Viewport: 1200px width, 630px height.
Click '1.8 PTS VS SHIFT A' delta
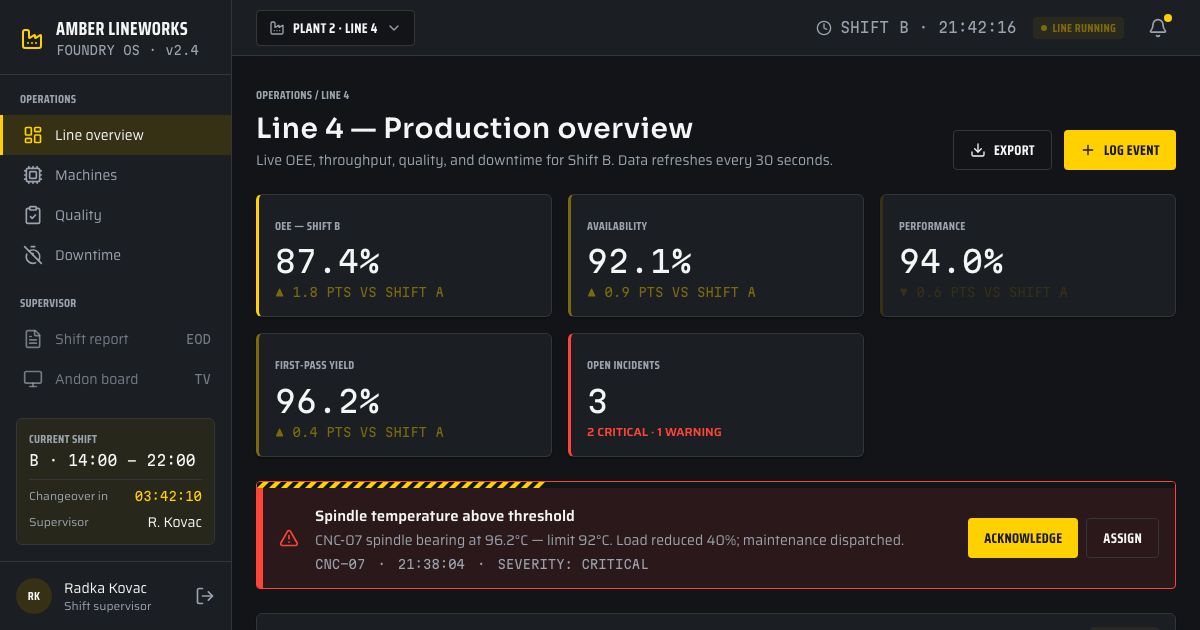coord(368,292)
